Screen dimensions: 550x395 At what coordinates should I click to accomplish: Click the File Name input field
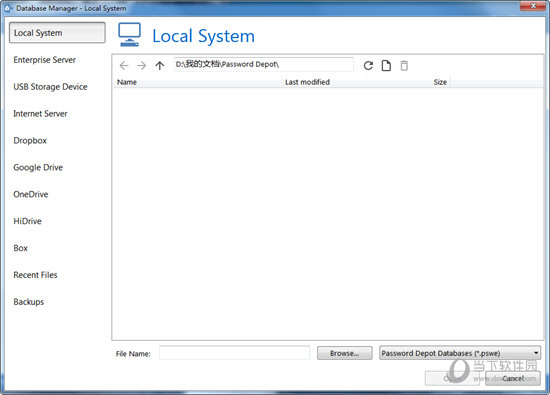(234, 353)
